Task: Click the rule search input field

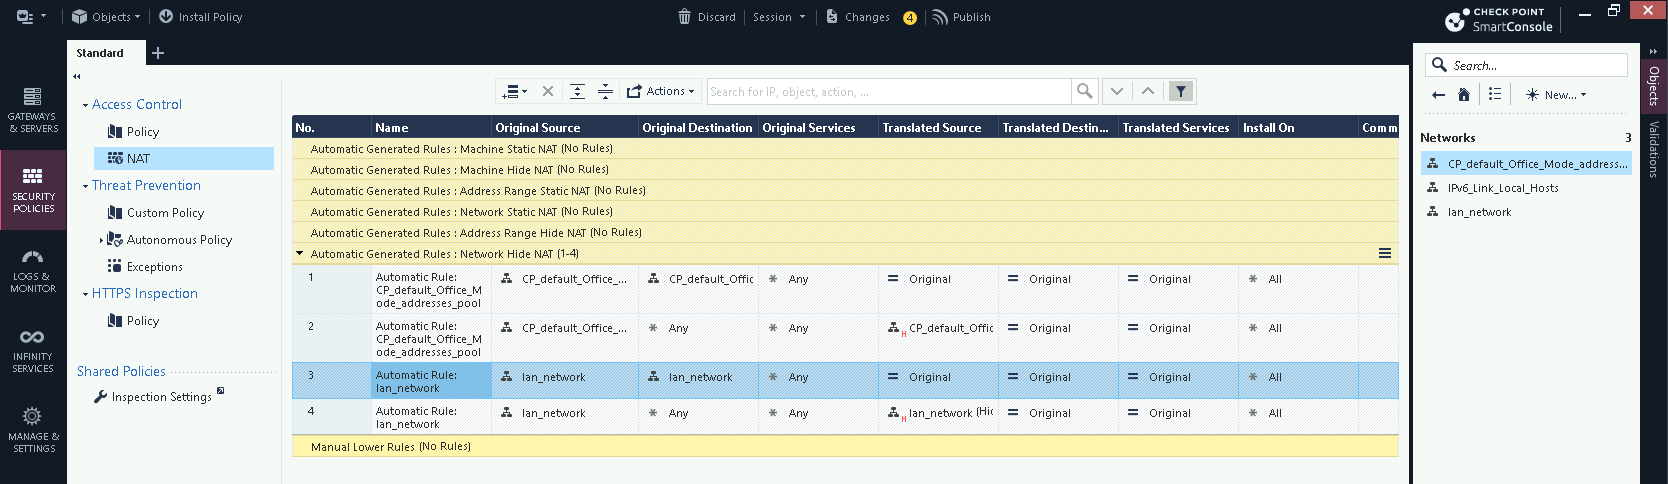Action: pyautogui.click(x=888, y=92)
